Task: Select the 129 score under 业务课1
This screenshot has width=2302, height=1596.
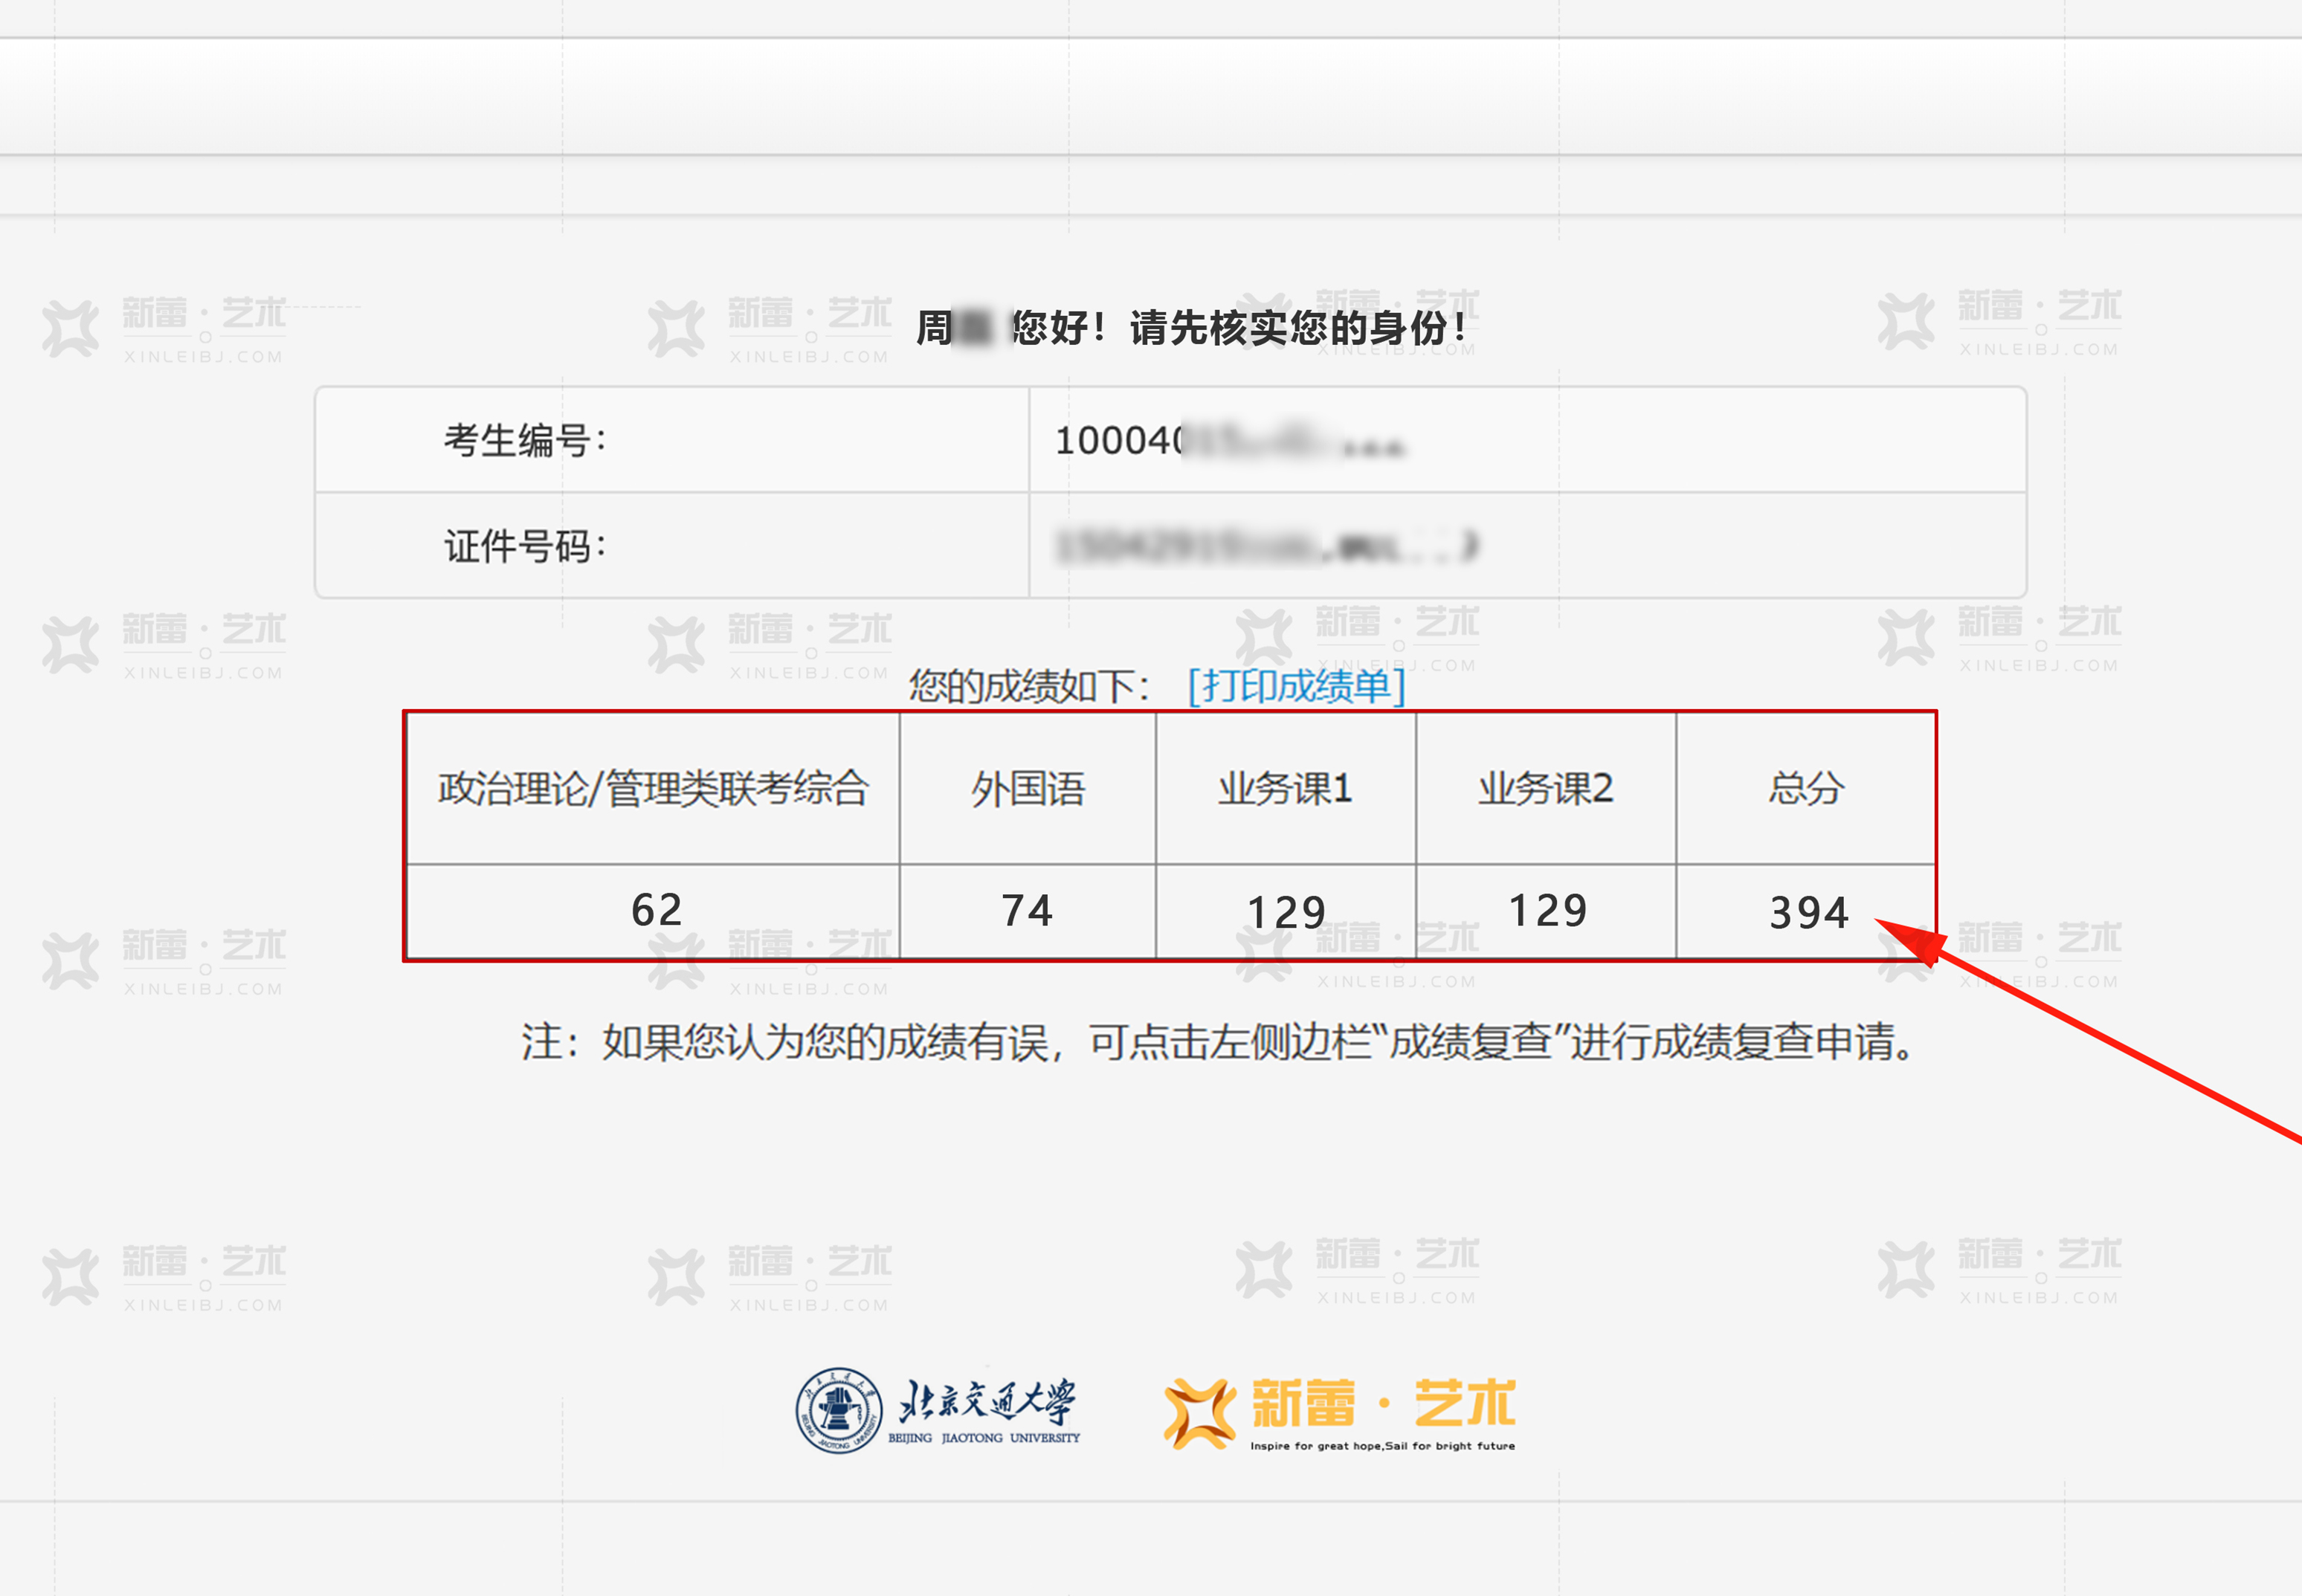Action: tap(1286, 913)
